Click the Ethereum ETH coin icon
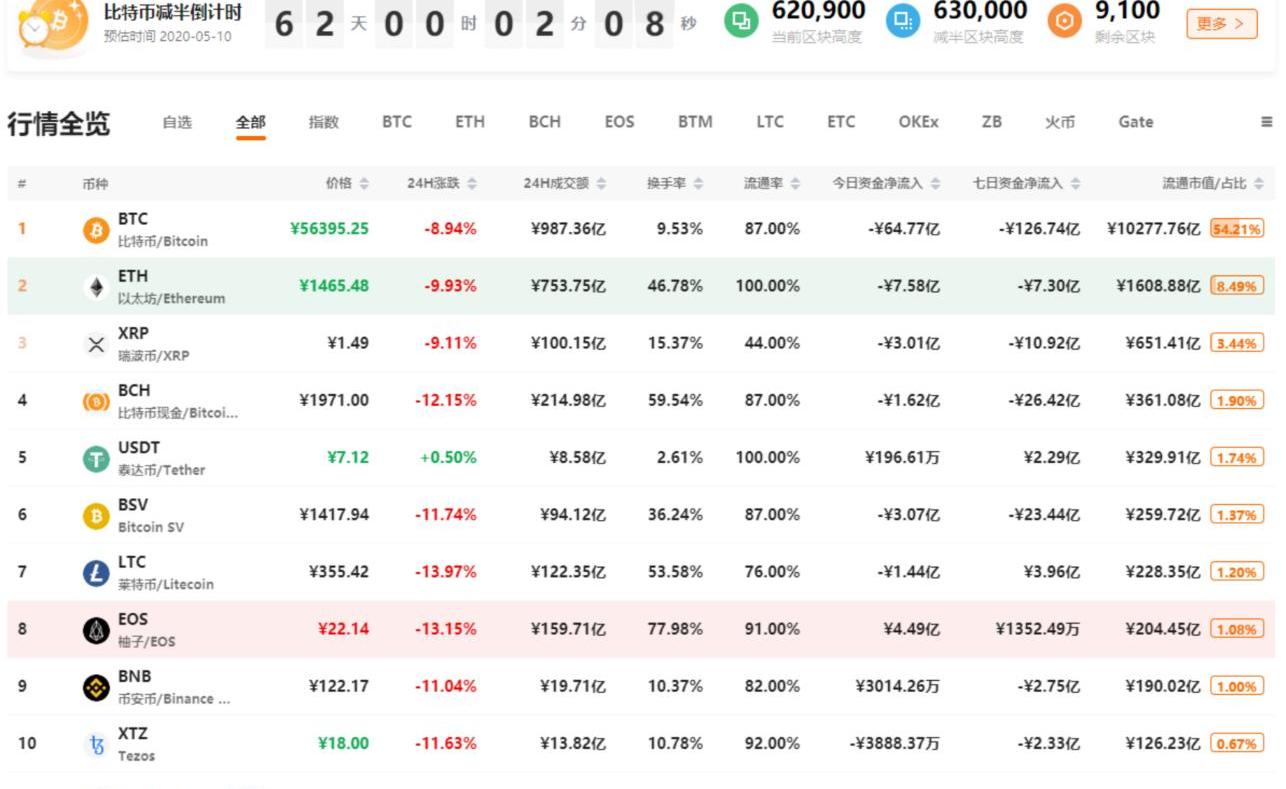This screenshot has width=1286, height=789. coord(96,287)
